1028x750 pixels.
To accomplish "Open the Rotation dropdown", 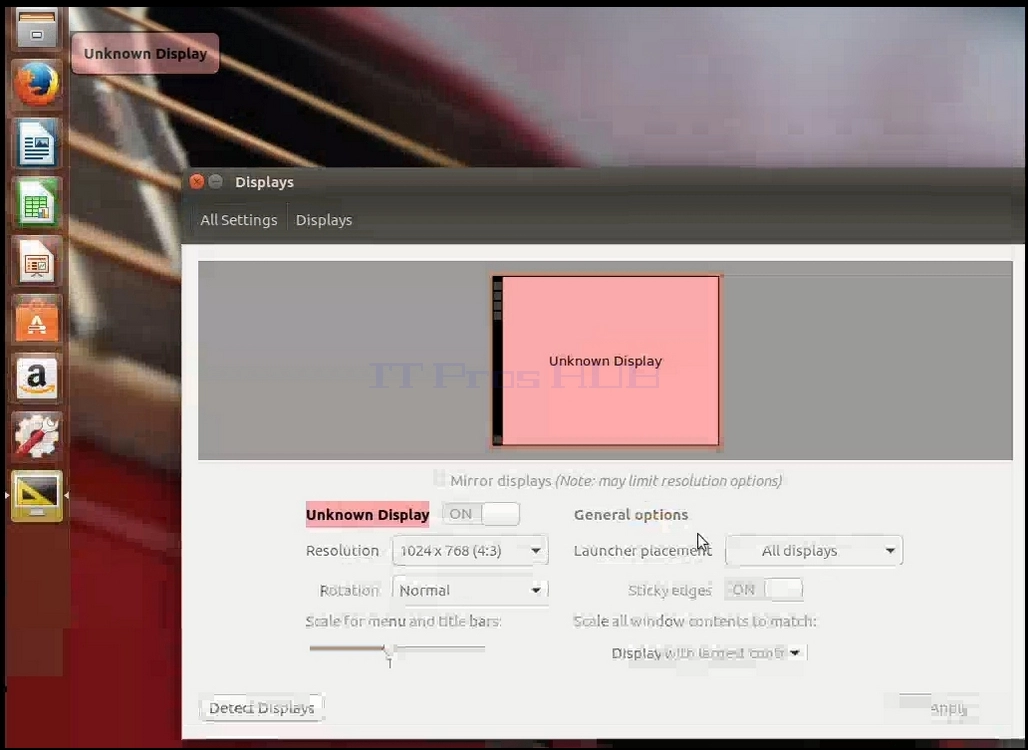I will [470, 590].
